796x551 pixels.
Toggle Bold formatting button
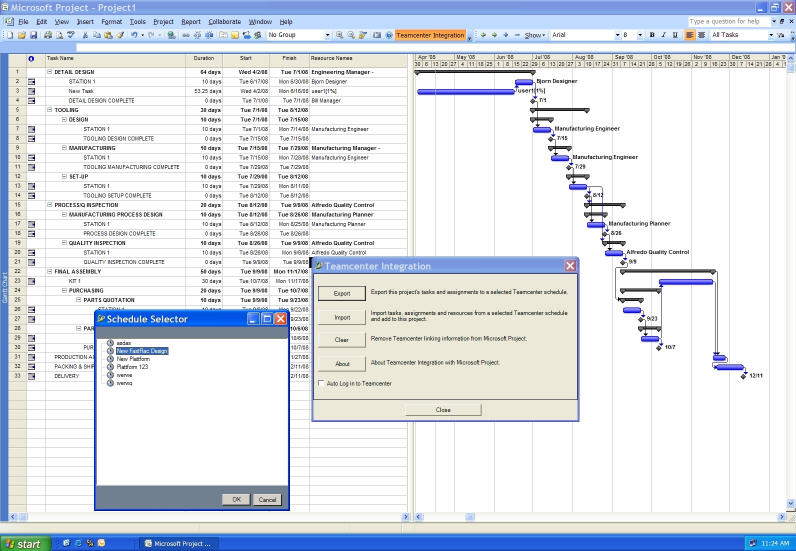tap(652, 35)
